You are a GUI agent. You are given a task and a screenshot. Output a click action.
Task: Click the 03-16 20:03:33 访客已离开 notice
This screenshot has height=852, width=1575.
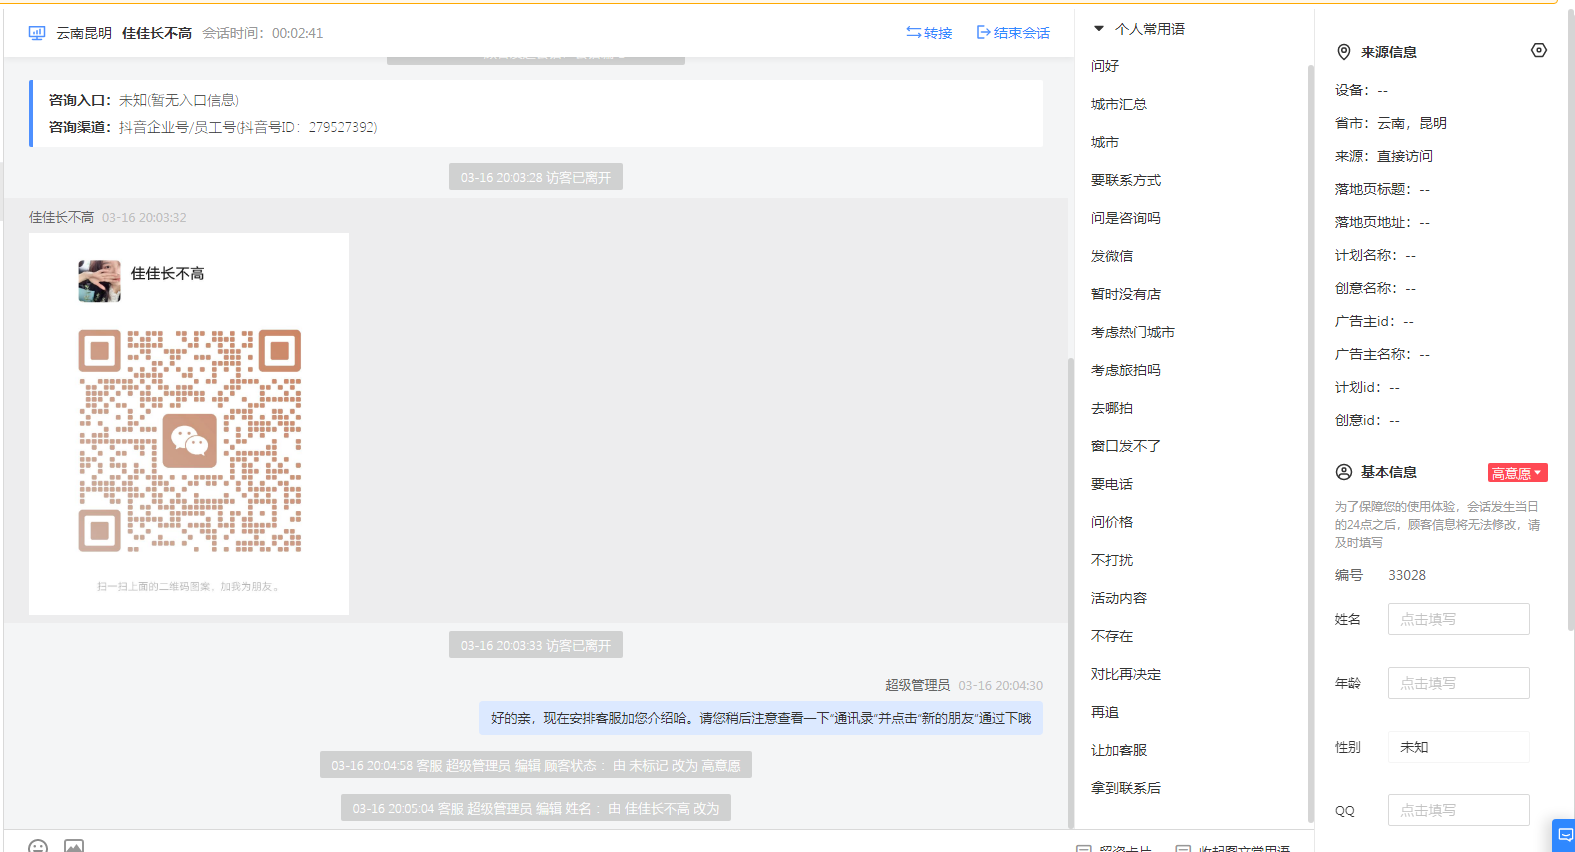pyautogui.click(x=536, y=645)
